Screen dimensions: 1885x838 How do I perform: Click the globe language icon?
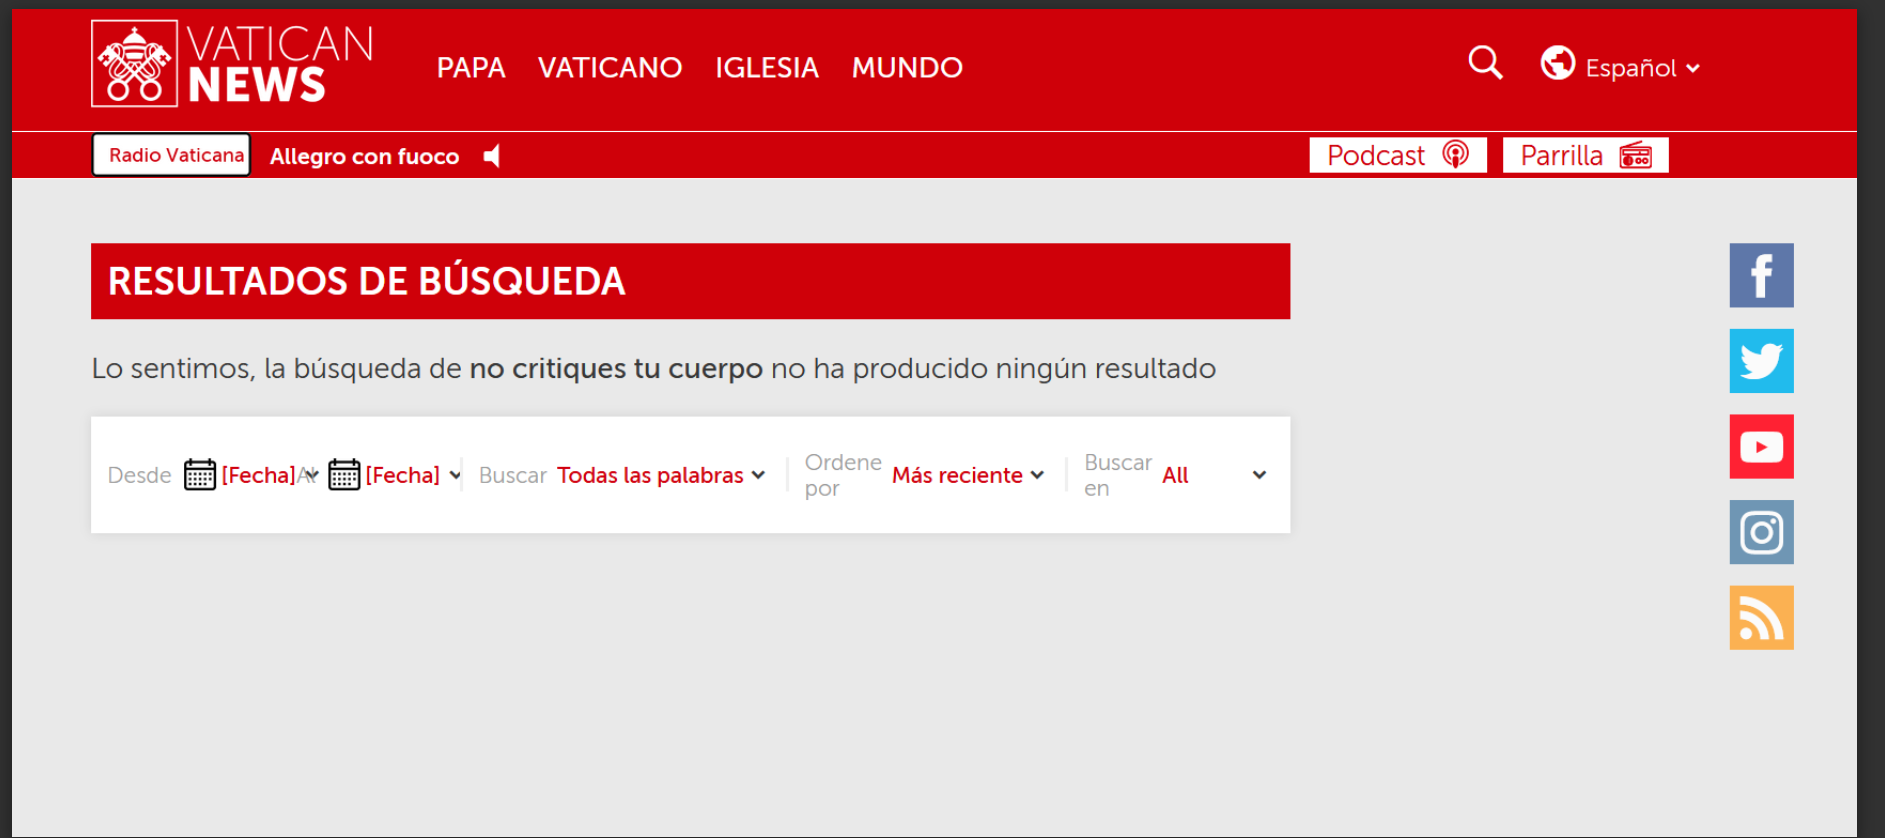click(x=1557, y=63)
